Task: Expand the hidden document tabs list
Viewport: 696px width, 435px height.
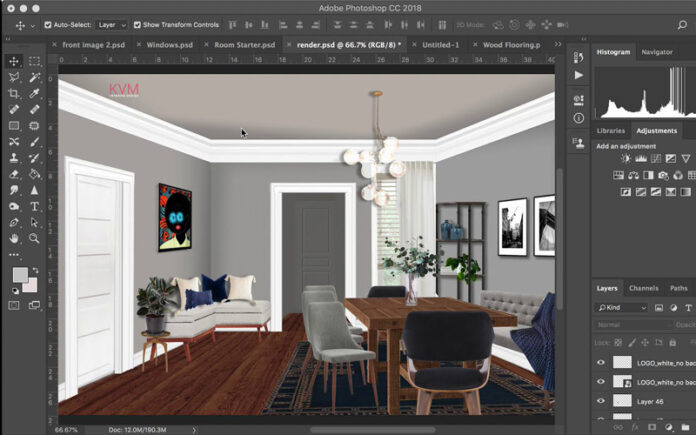Action: click(x=558, y=44)
